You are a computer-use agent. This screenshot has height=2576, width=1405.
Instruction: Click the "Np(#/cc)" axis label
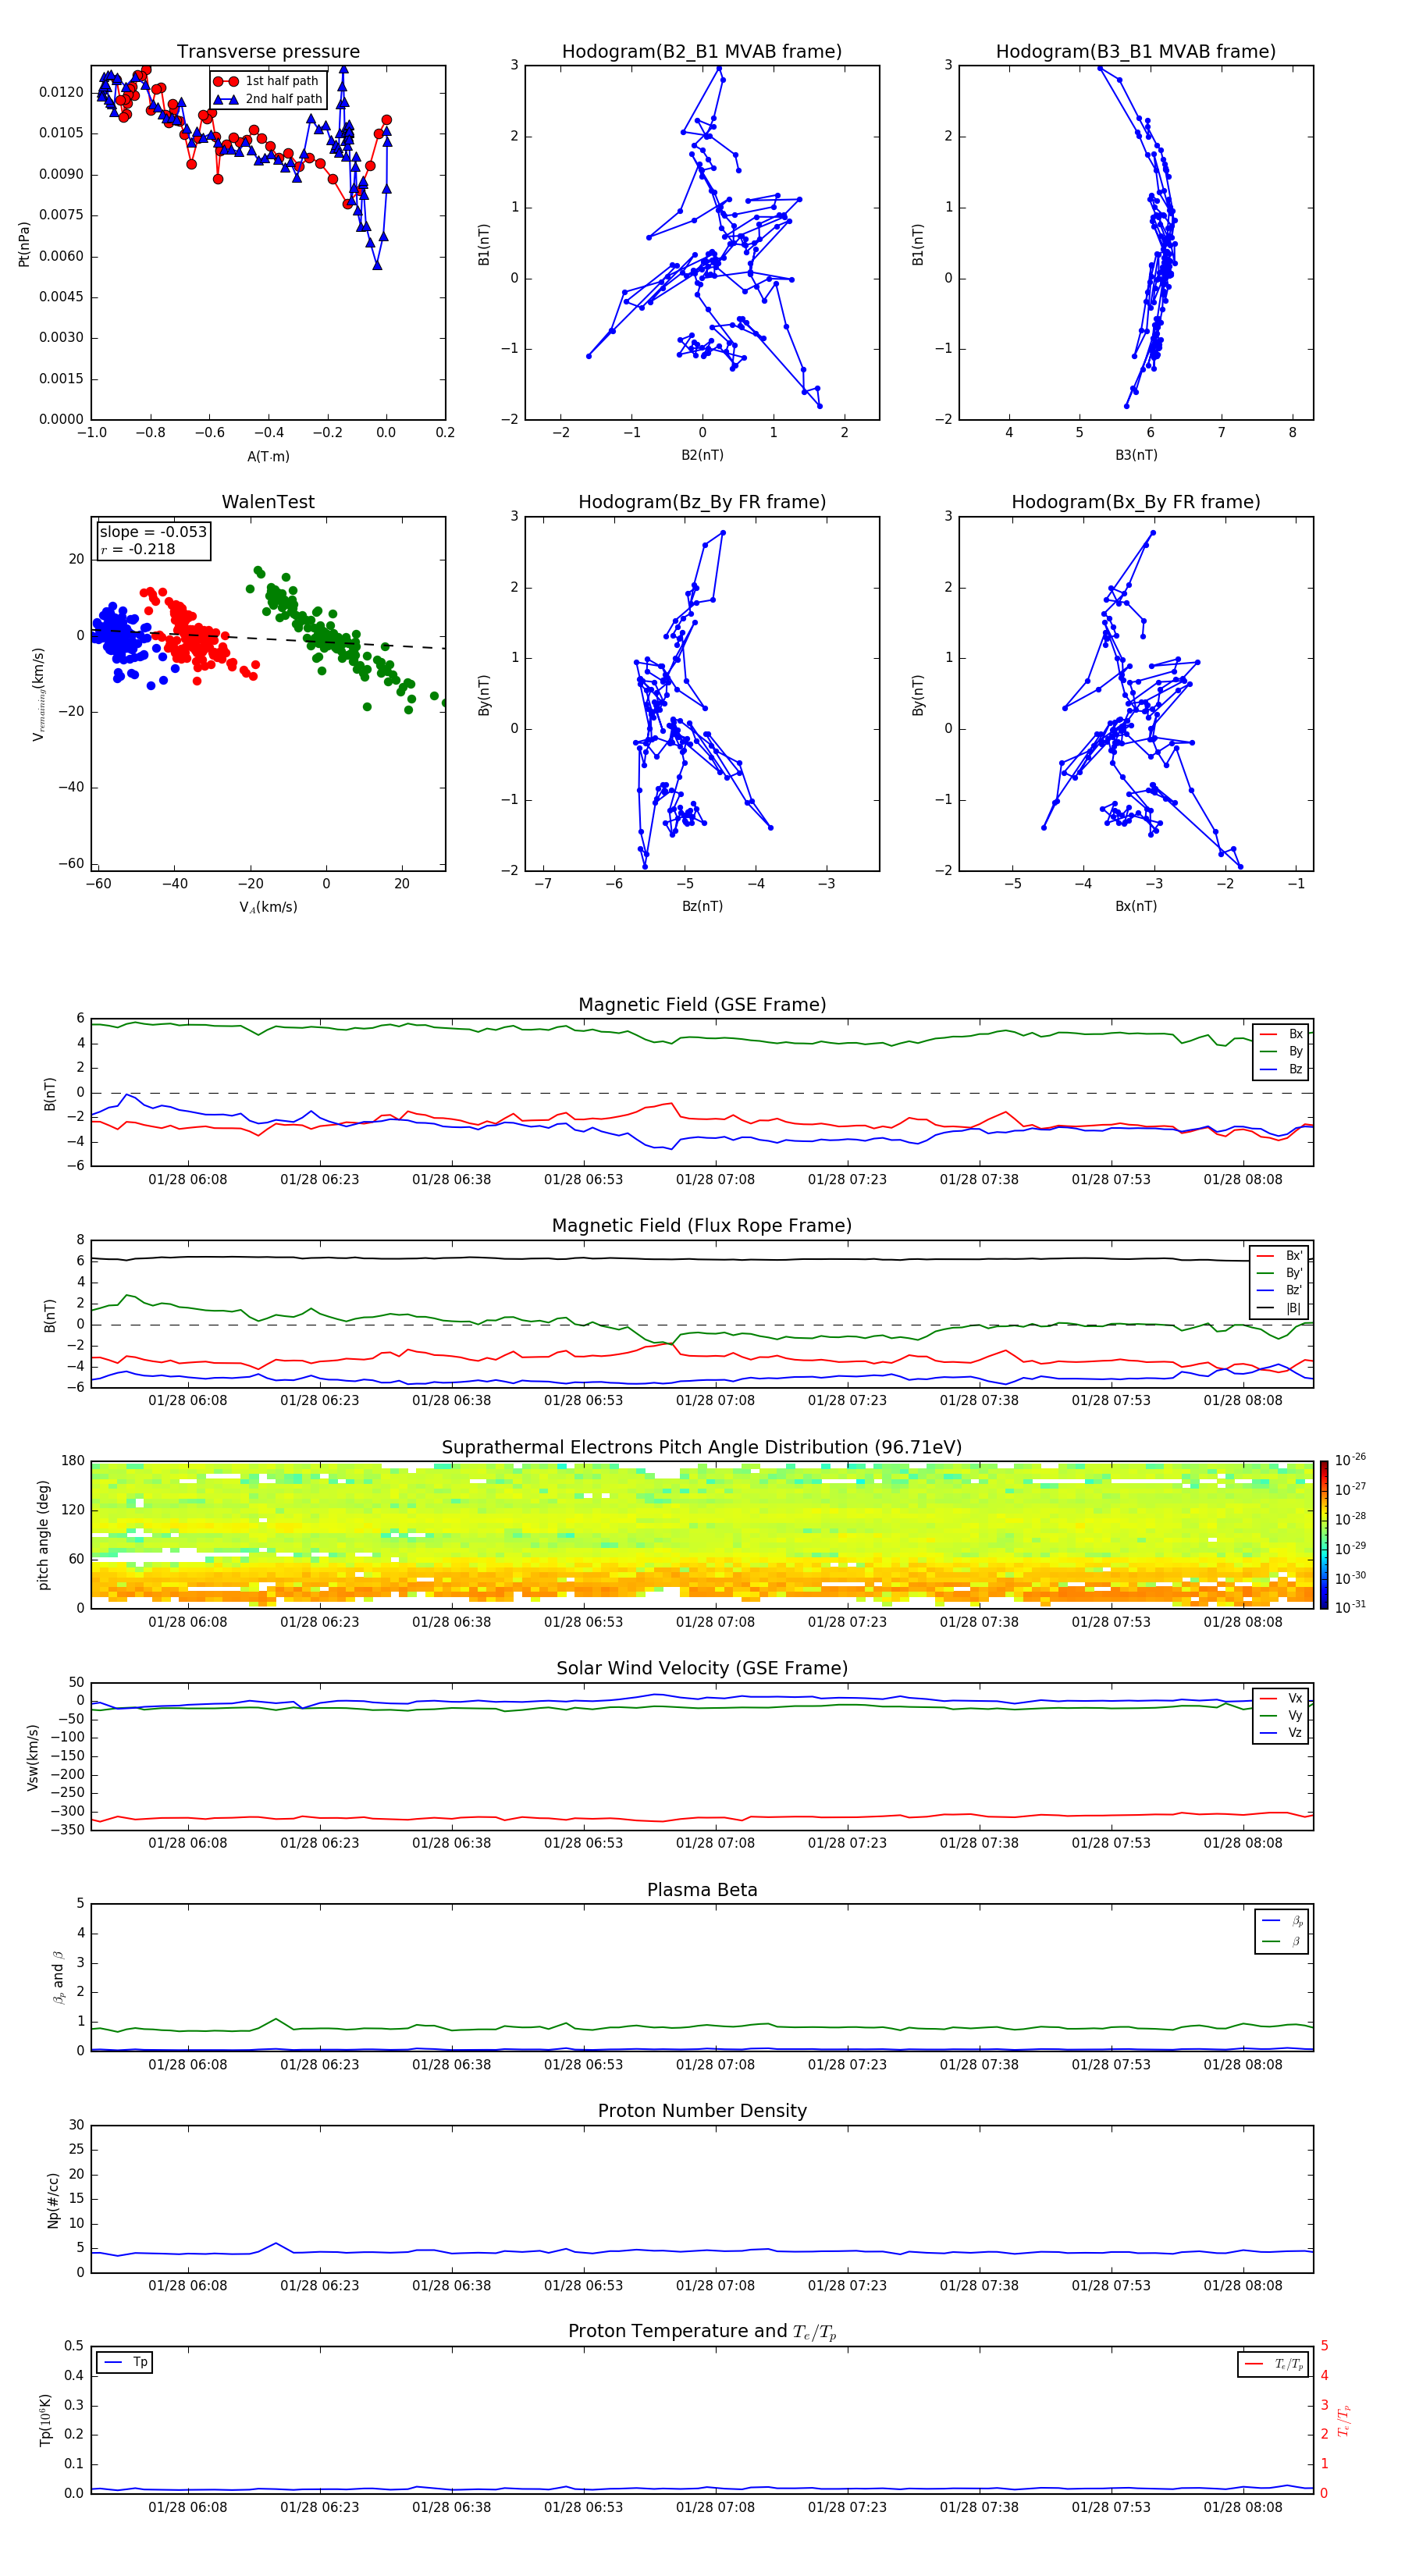tap(53, 2199)
